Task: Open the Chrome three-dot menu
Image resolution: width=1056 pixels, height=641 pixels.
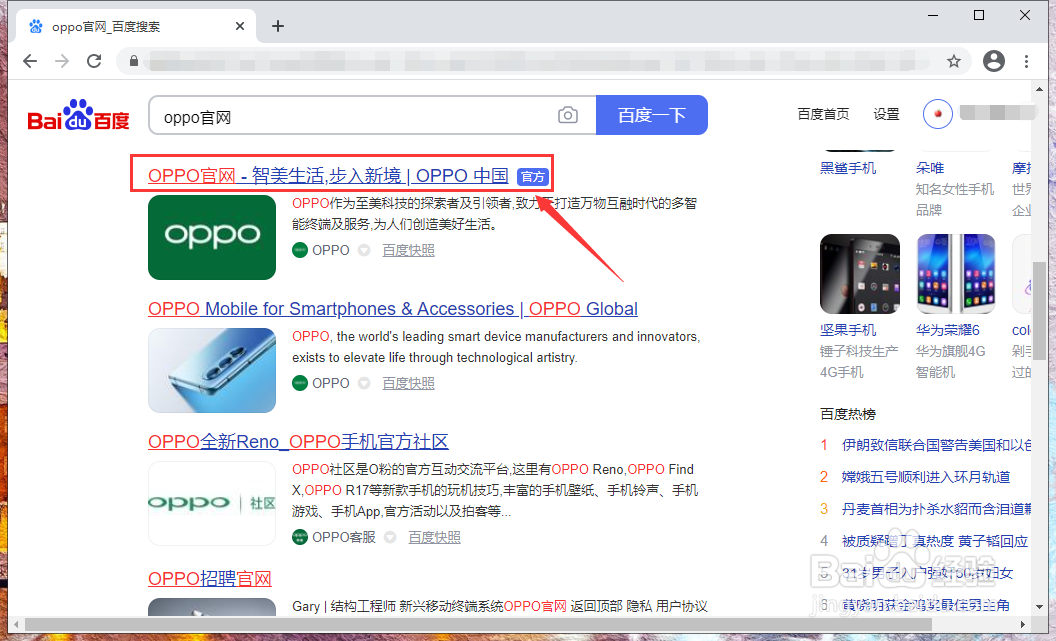Action: [1026, 61]
